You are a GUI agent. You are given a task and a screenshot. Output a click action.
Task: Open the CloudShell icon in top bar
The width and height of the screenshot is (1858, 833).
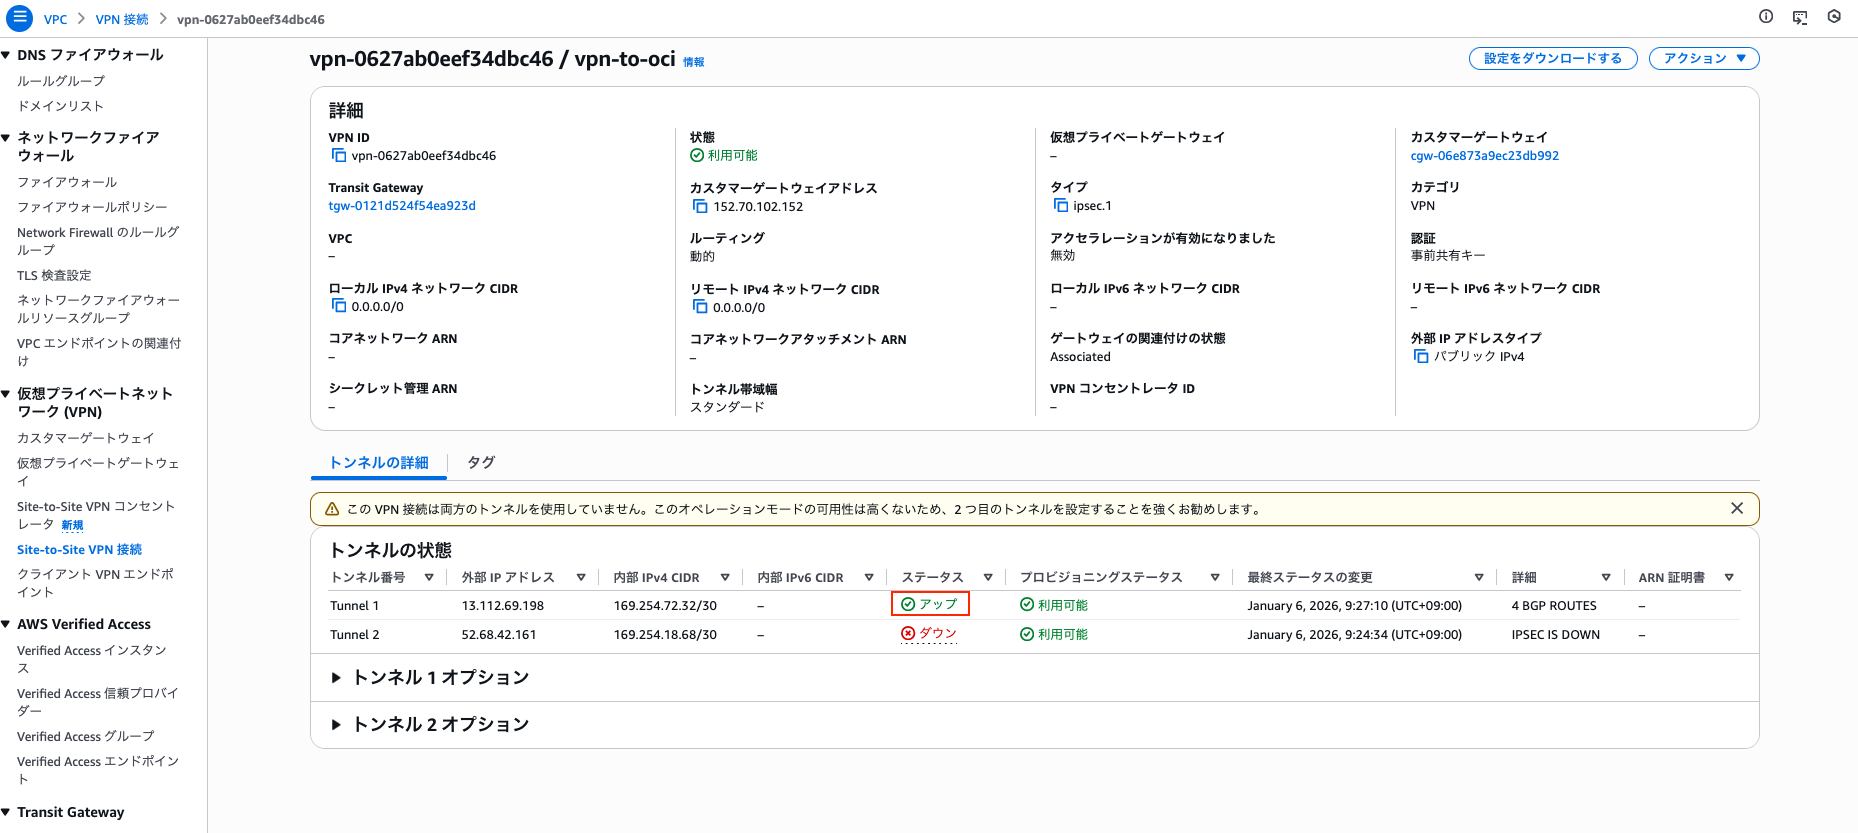click(1800, 17)
